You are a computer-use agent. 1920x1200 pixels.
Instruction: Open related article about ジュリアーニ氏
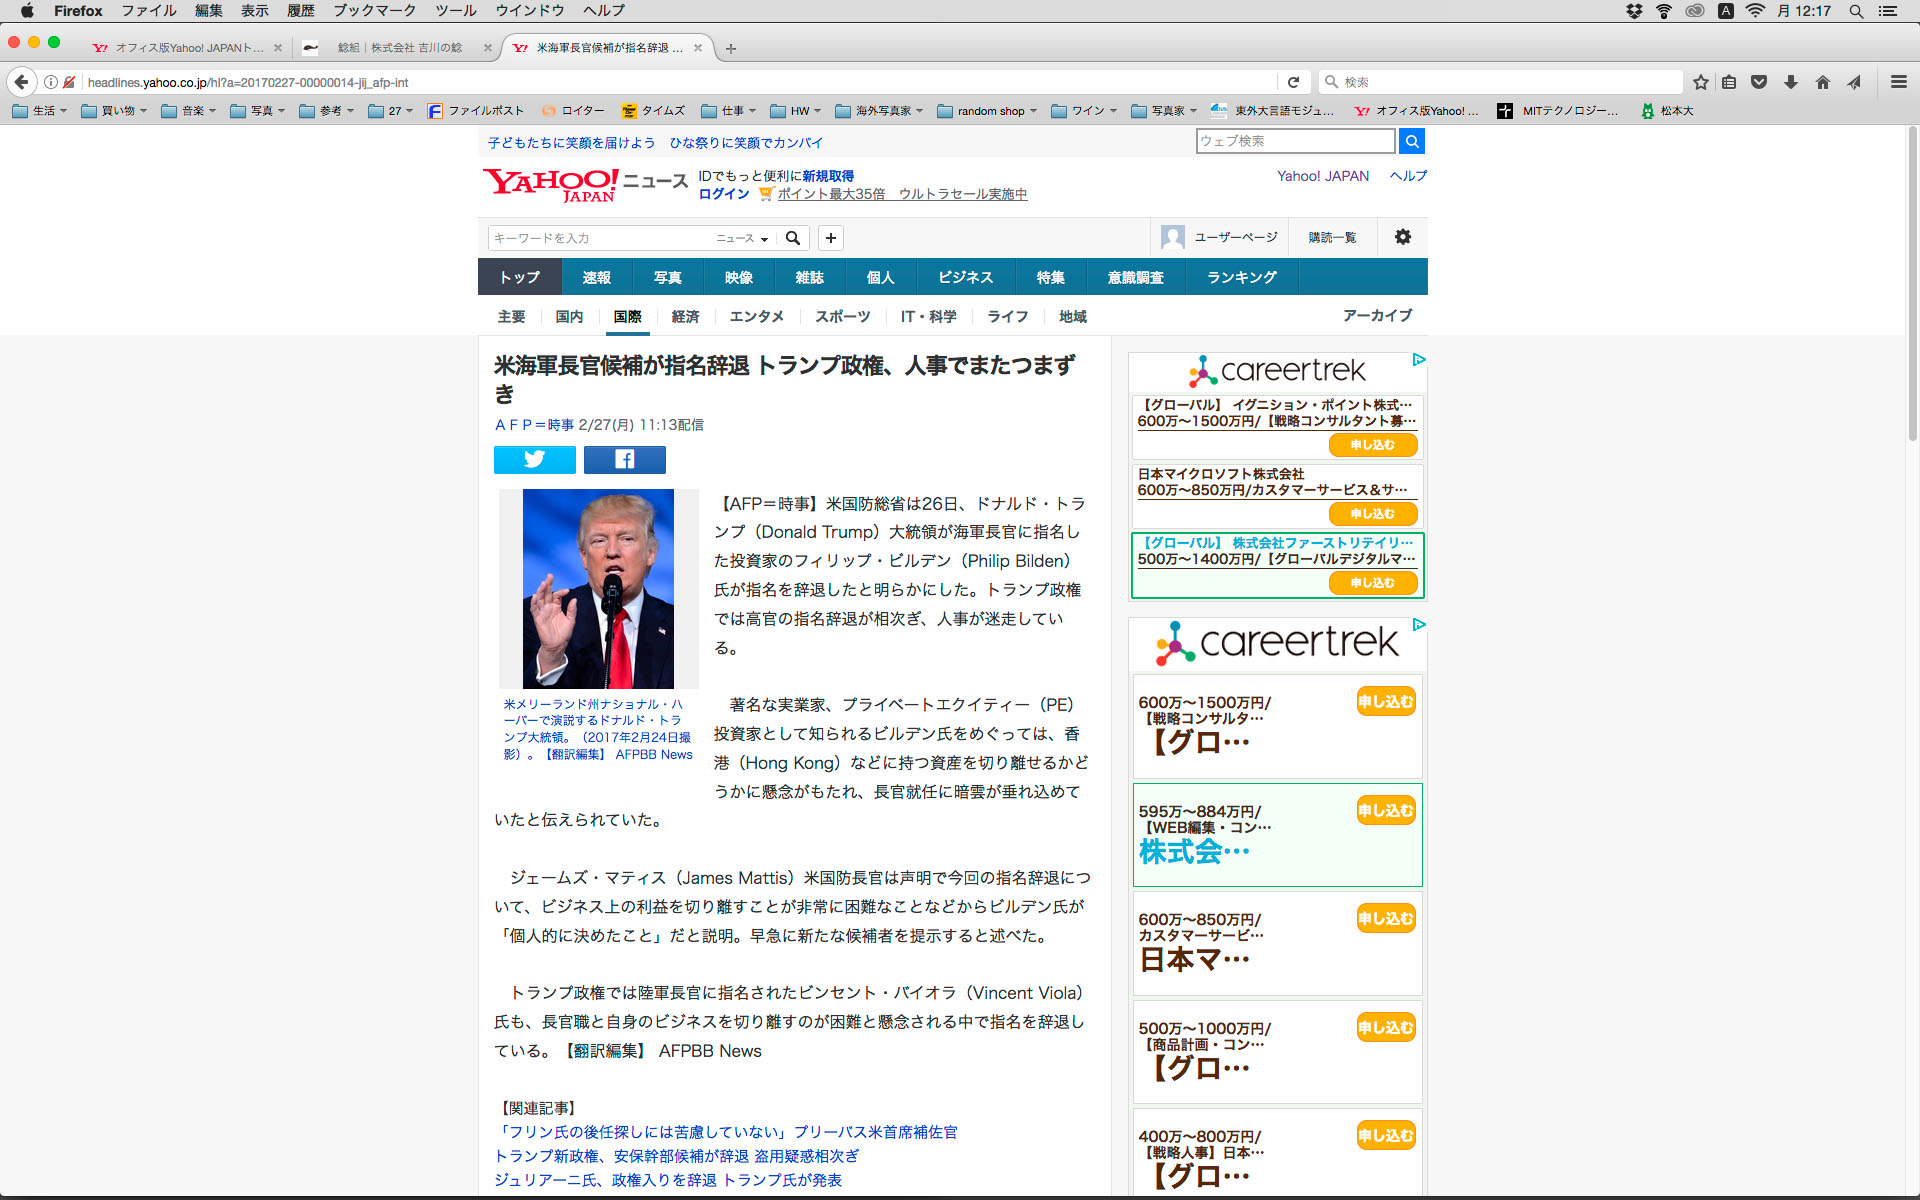(x=668, y=1180)
